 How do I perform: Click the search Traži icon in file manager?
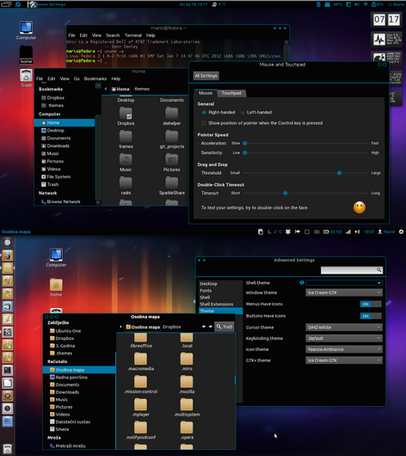point(224,327)
